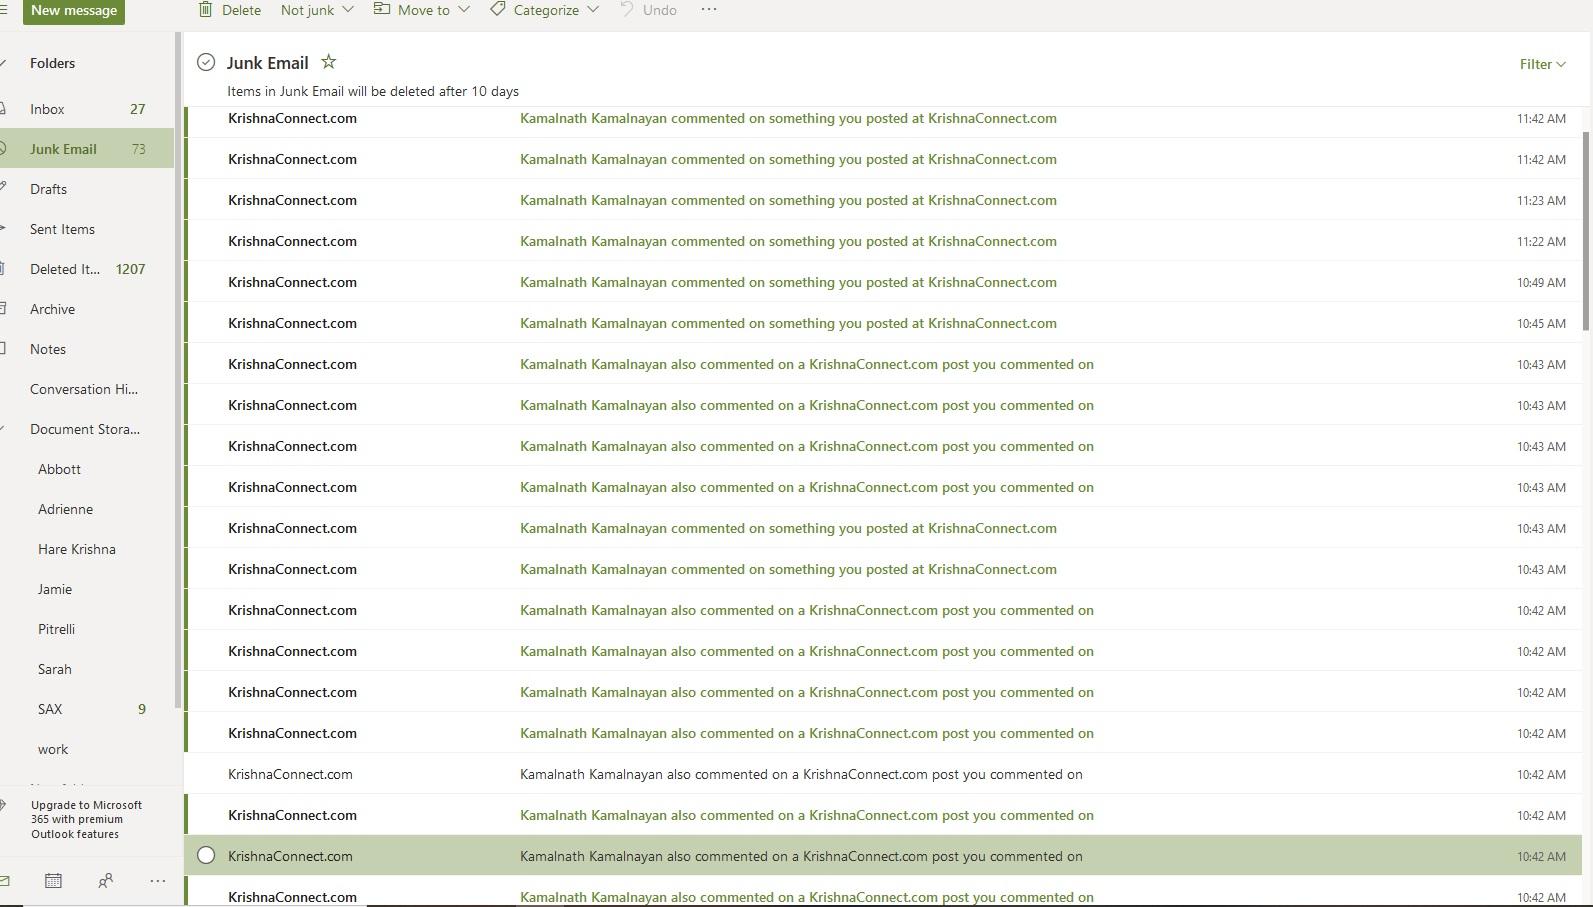1593x907 pixels.
Task: Star Junk Email folder as favorite
Action: pyautogui.click(x=328, y=62)
